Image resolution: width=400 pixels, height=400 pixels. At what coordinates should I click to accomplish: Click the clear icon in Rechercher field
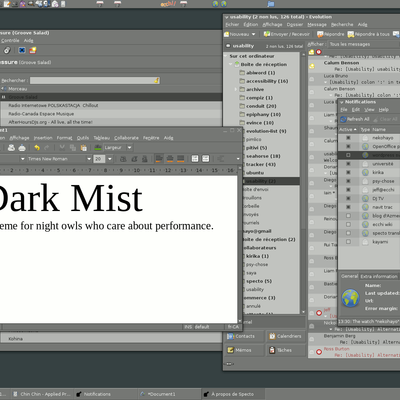(x=156, y=80)
